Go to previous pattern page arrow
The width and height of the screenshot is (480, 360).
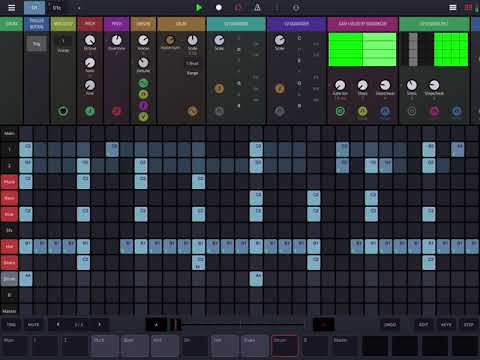pyautogui.click(x=58, y=324)
